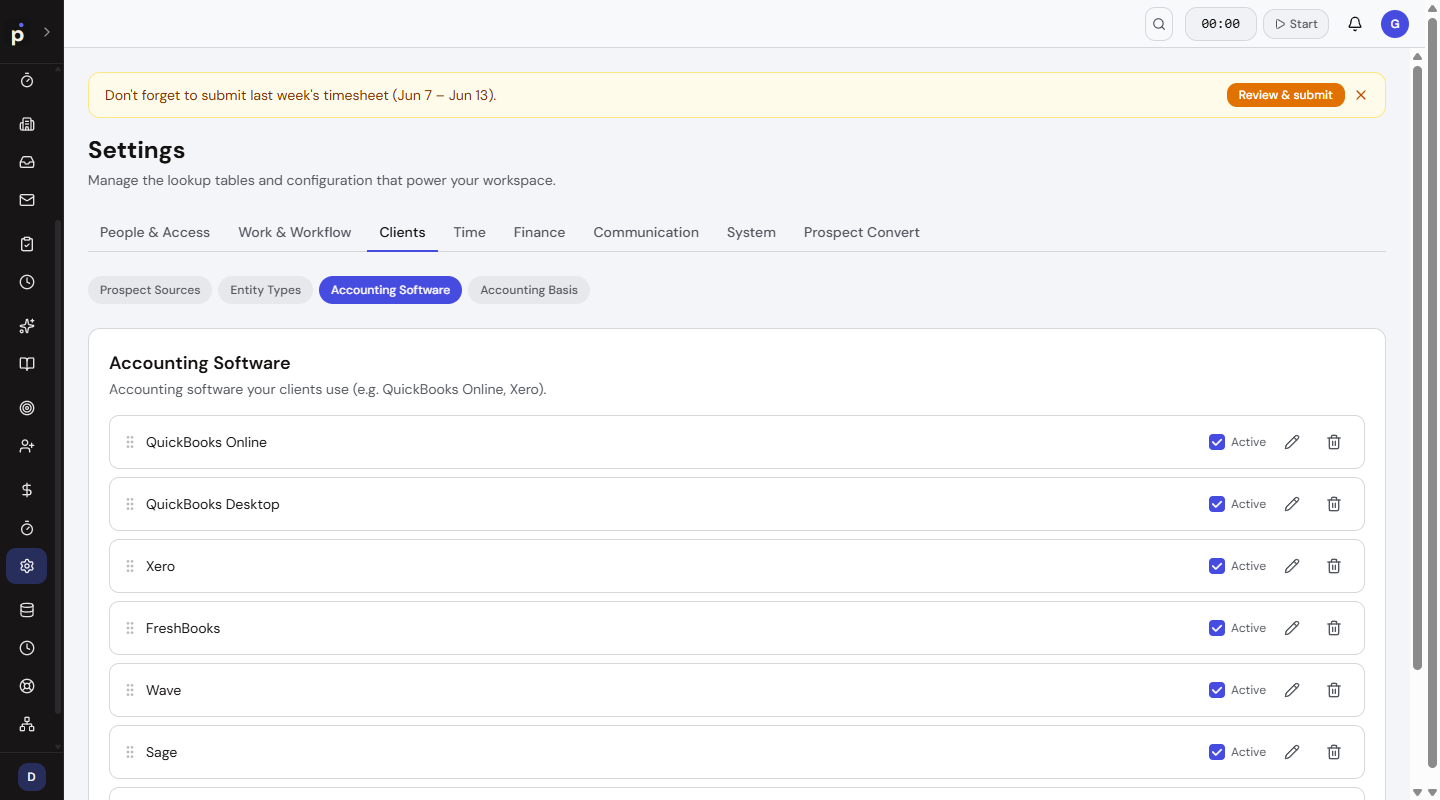Grab the drag handle on the Wave row
This screenshot has width=1440, height=800.
click(130, 690)
